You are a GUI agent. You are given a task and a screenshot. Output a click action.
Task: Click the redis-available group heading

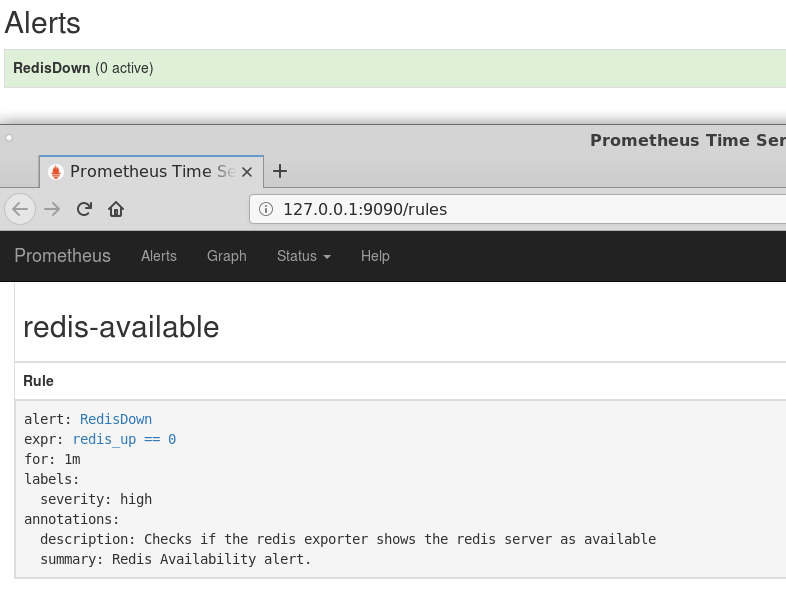[x=121, y=327]
